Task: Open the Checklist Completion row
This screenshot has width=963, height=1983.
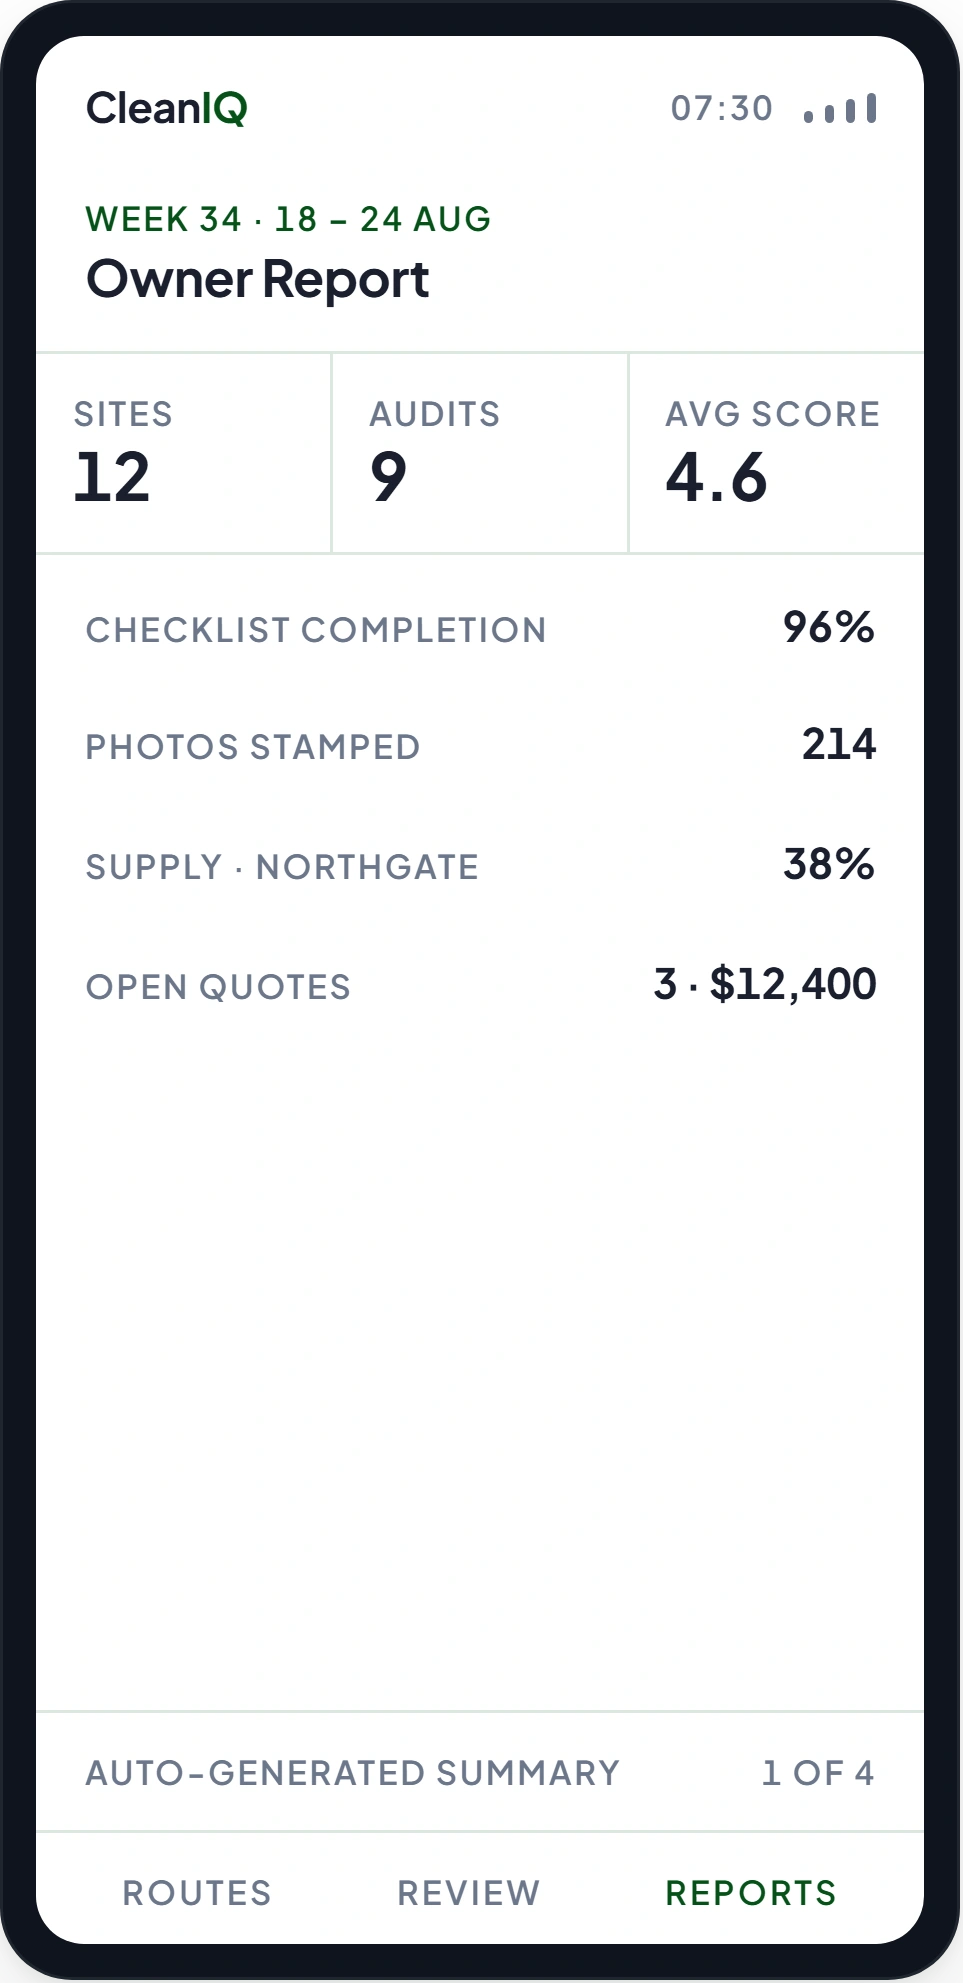Action: [480, 629]
